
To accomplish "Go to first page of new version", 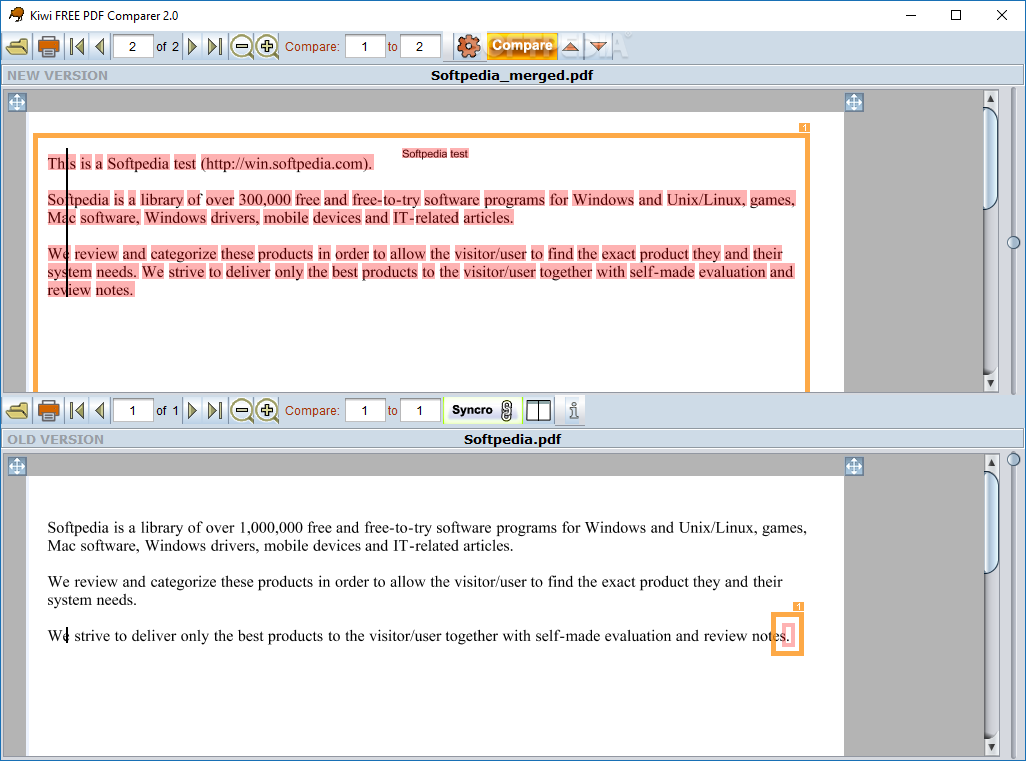I will tap(77, 46).
